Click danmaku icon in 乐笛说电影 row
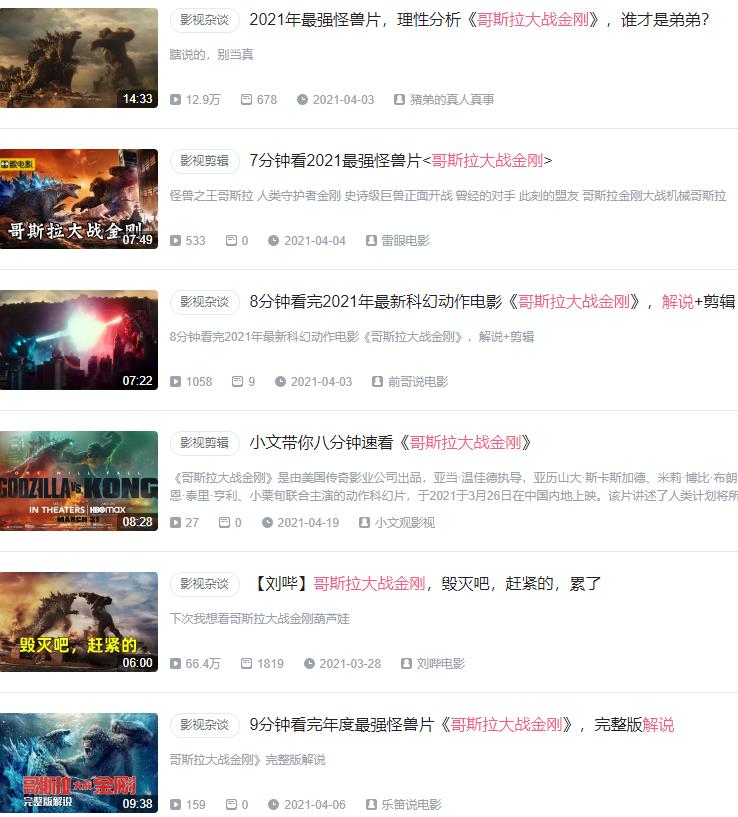 tap(231, 804)
